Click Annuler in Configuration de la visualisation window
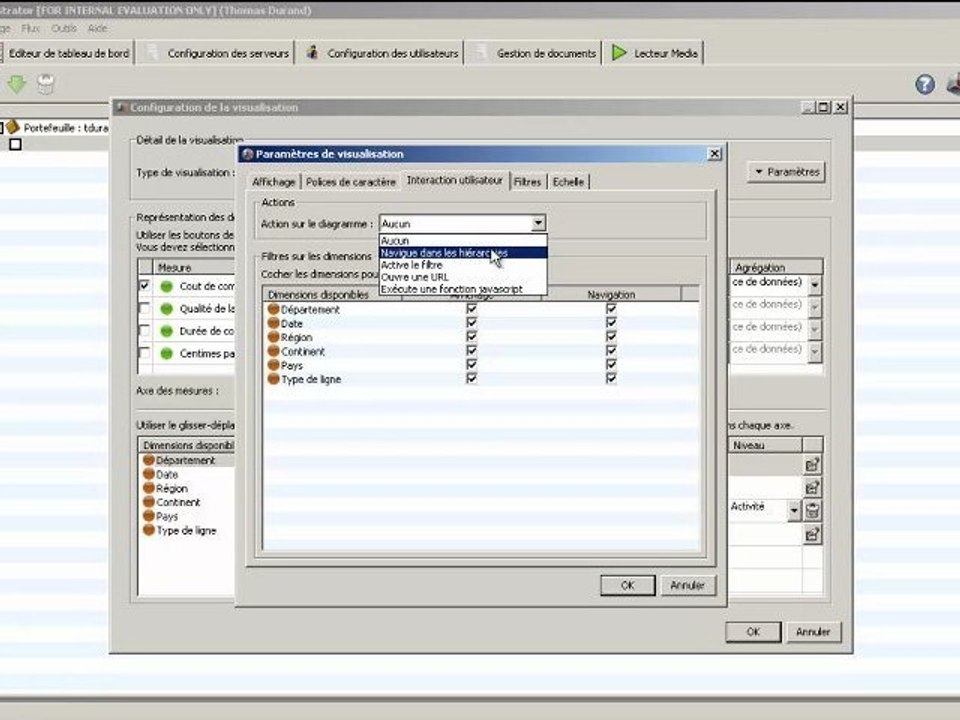This screenshot has width=960, height=720. point(813,632)
